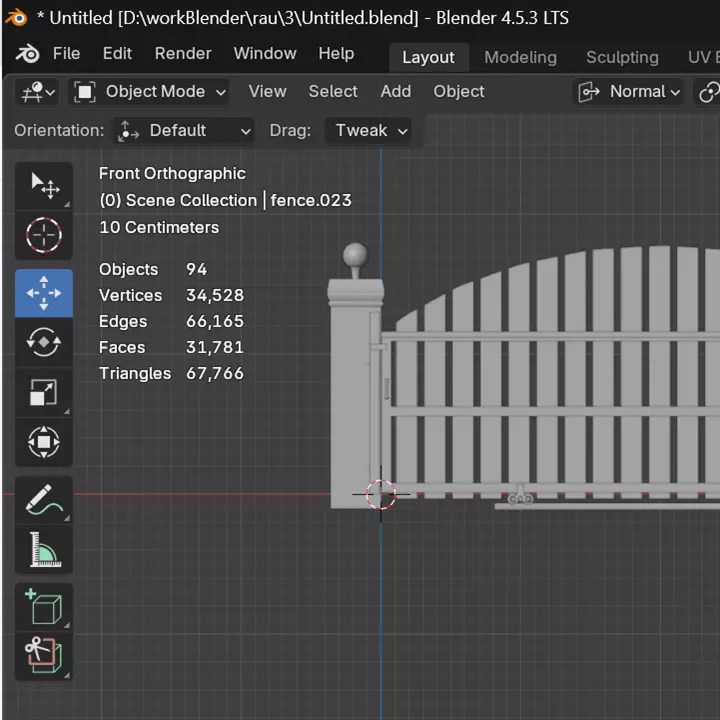This screenshot has width=720, height=720.
Task: Click the 'Front Orthographic' view label
Action: (172, 174)
